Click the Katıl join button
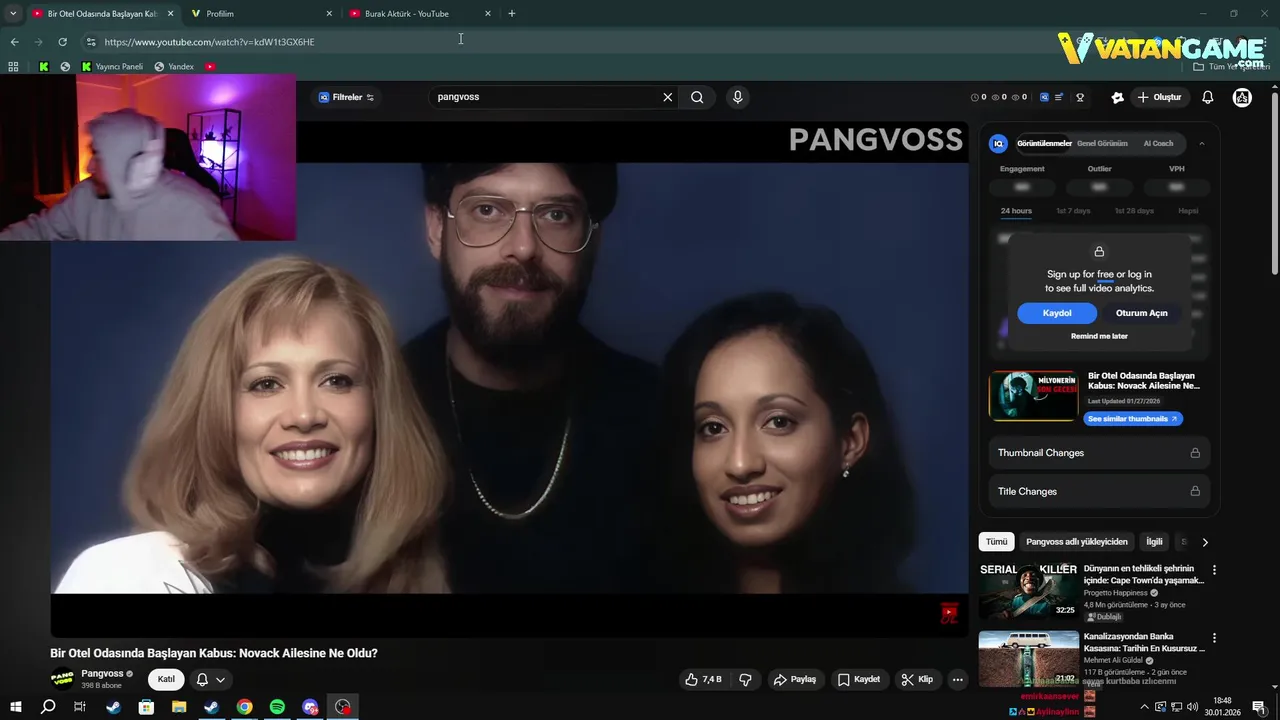The height and width of the screenshot is (720, 1280). (x=166, y=679)
